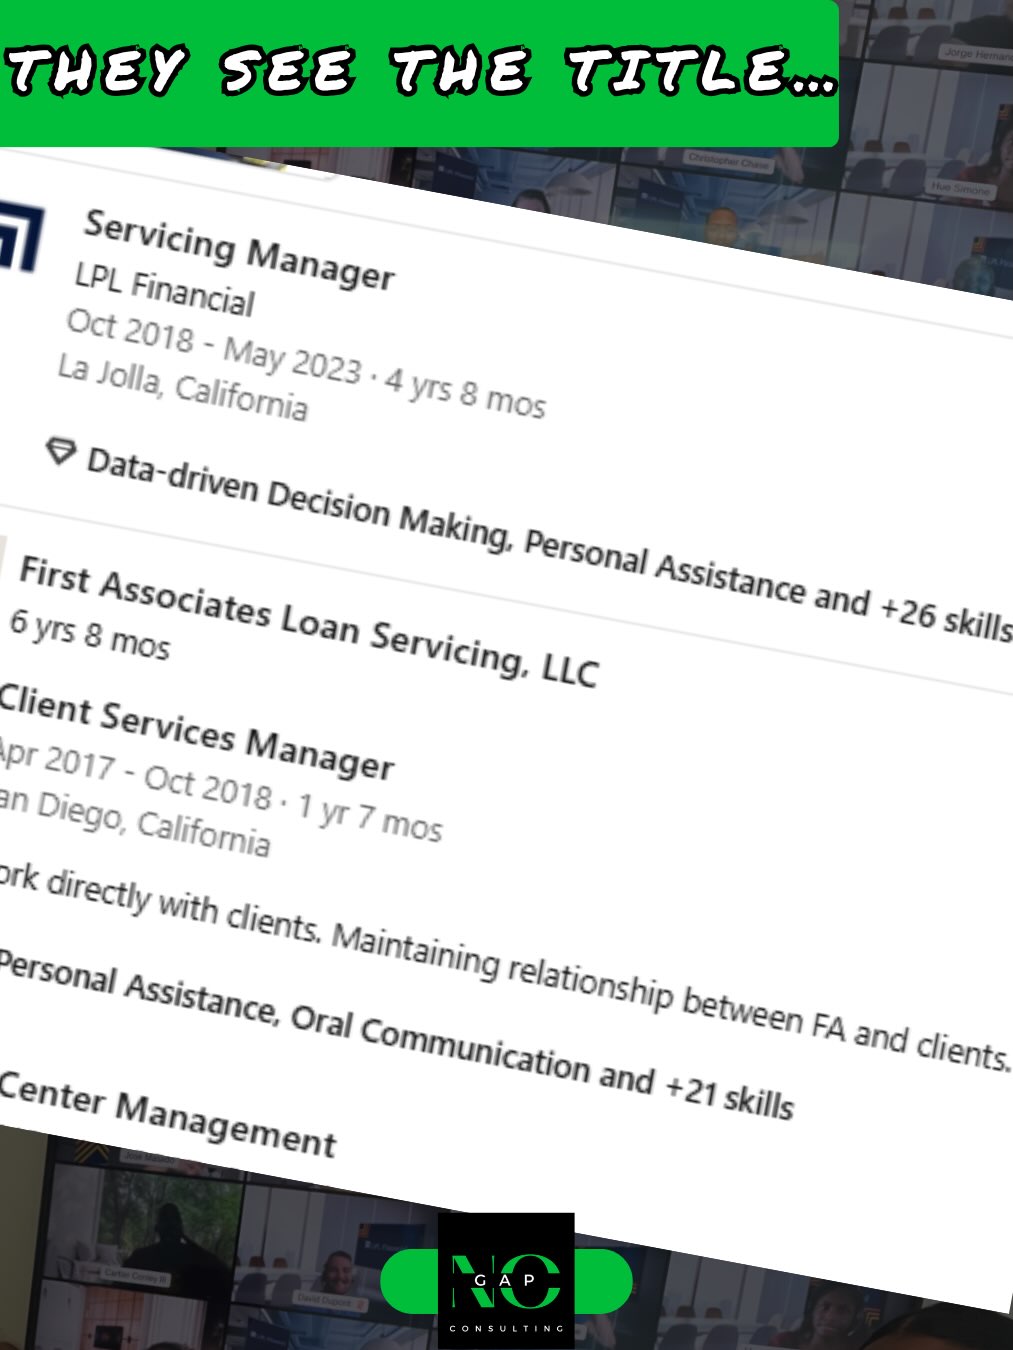The image size is (1013, 1350).
Task: Open First Associates Loan Servicing, LLC
Action: point(308,624)
